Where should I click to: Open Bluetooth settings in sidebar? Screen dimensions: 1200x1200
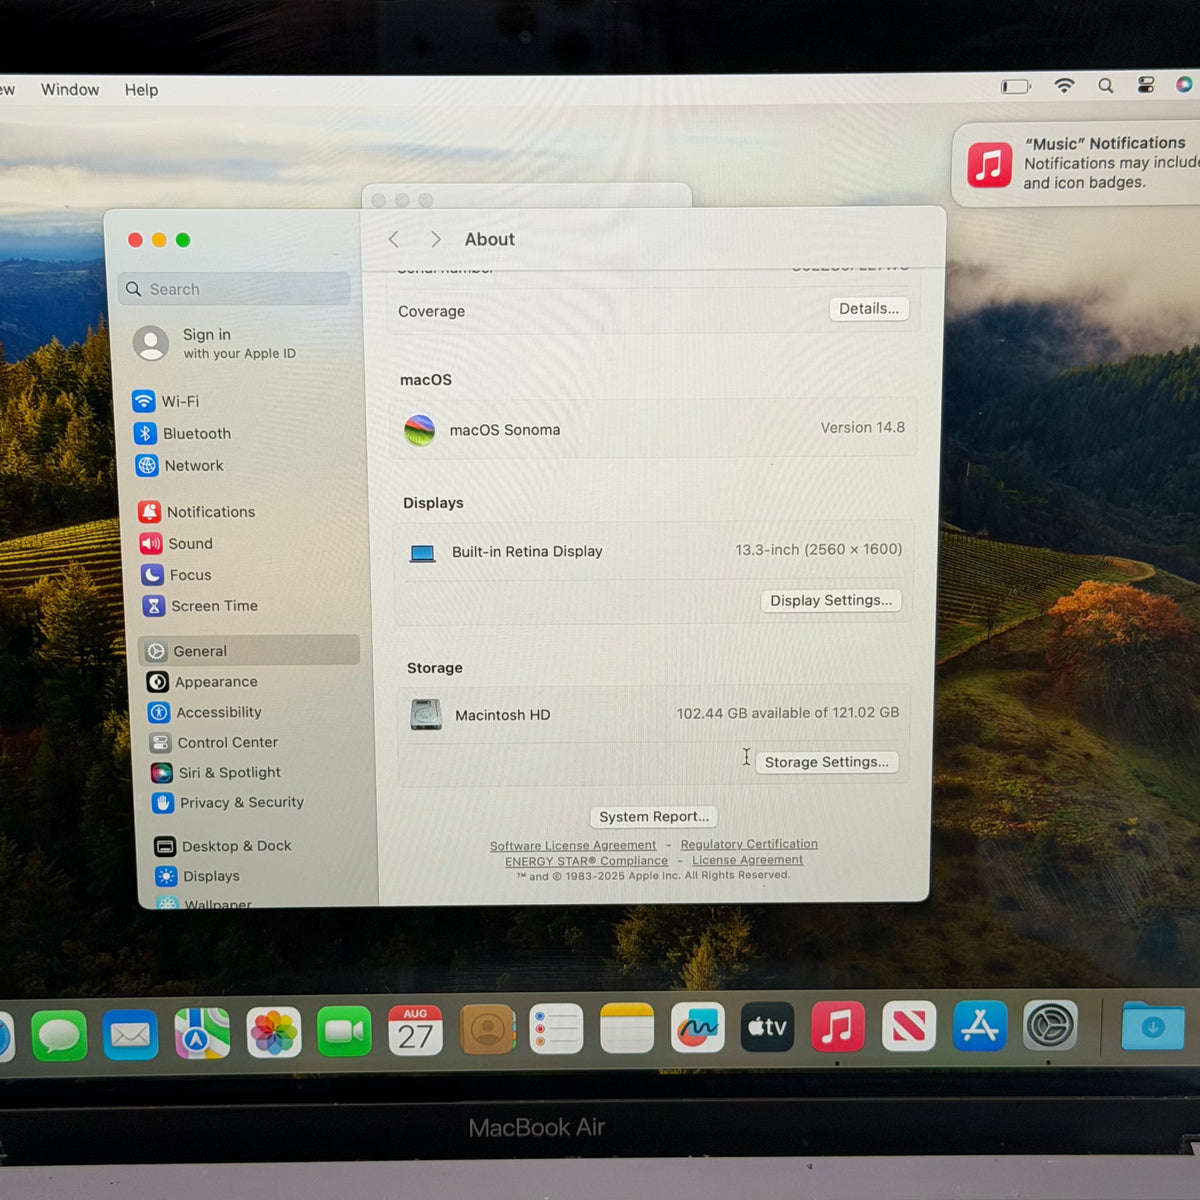[x=183, y=433]
